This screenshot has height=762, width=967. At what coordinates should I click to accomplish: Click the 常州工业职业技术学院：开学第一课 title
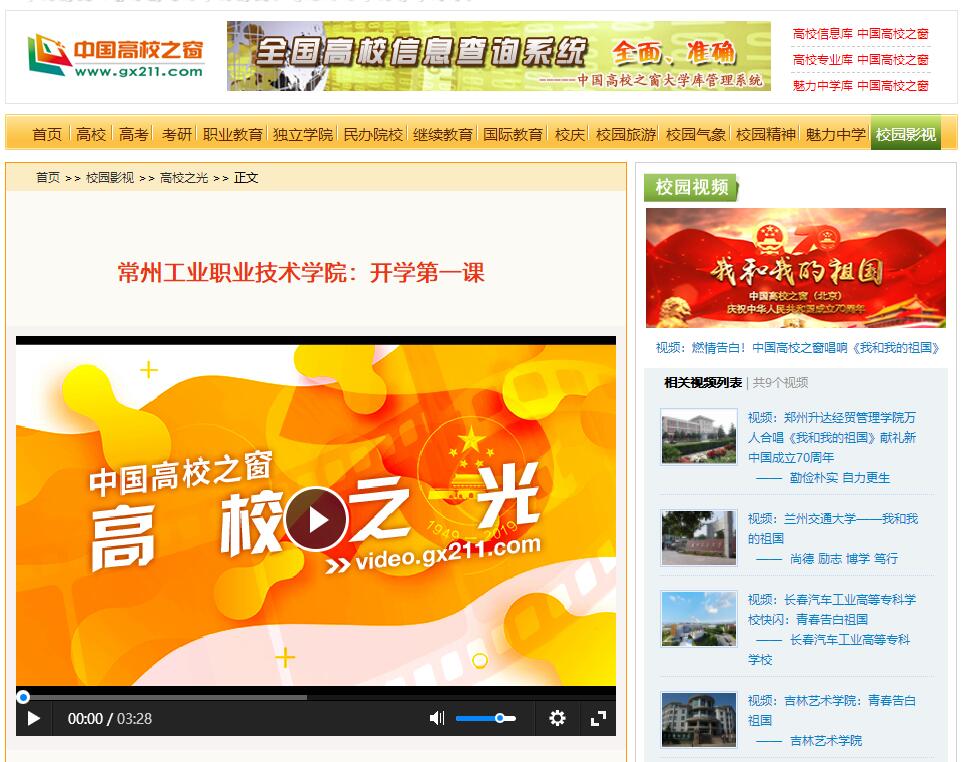(301, 272)
